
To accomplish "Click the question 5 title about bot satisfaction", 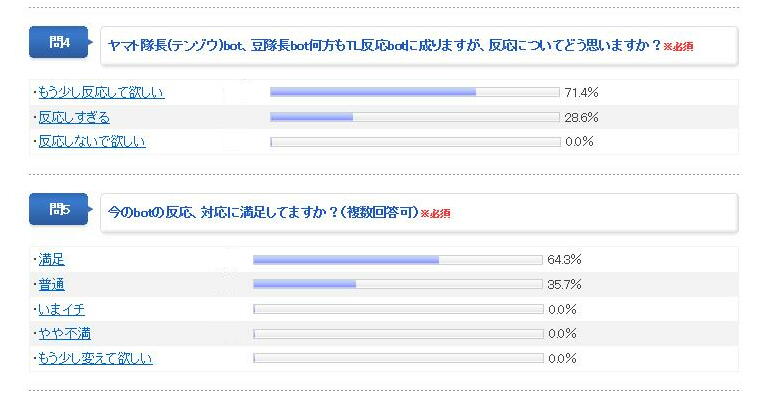I will (x=263, y=212).
